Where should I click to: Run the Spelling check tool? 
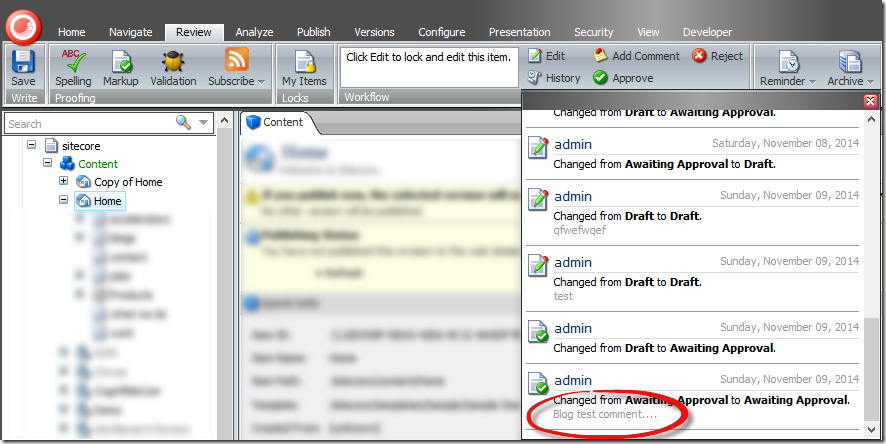72,68
